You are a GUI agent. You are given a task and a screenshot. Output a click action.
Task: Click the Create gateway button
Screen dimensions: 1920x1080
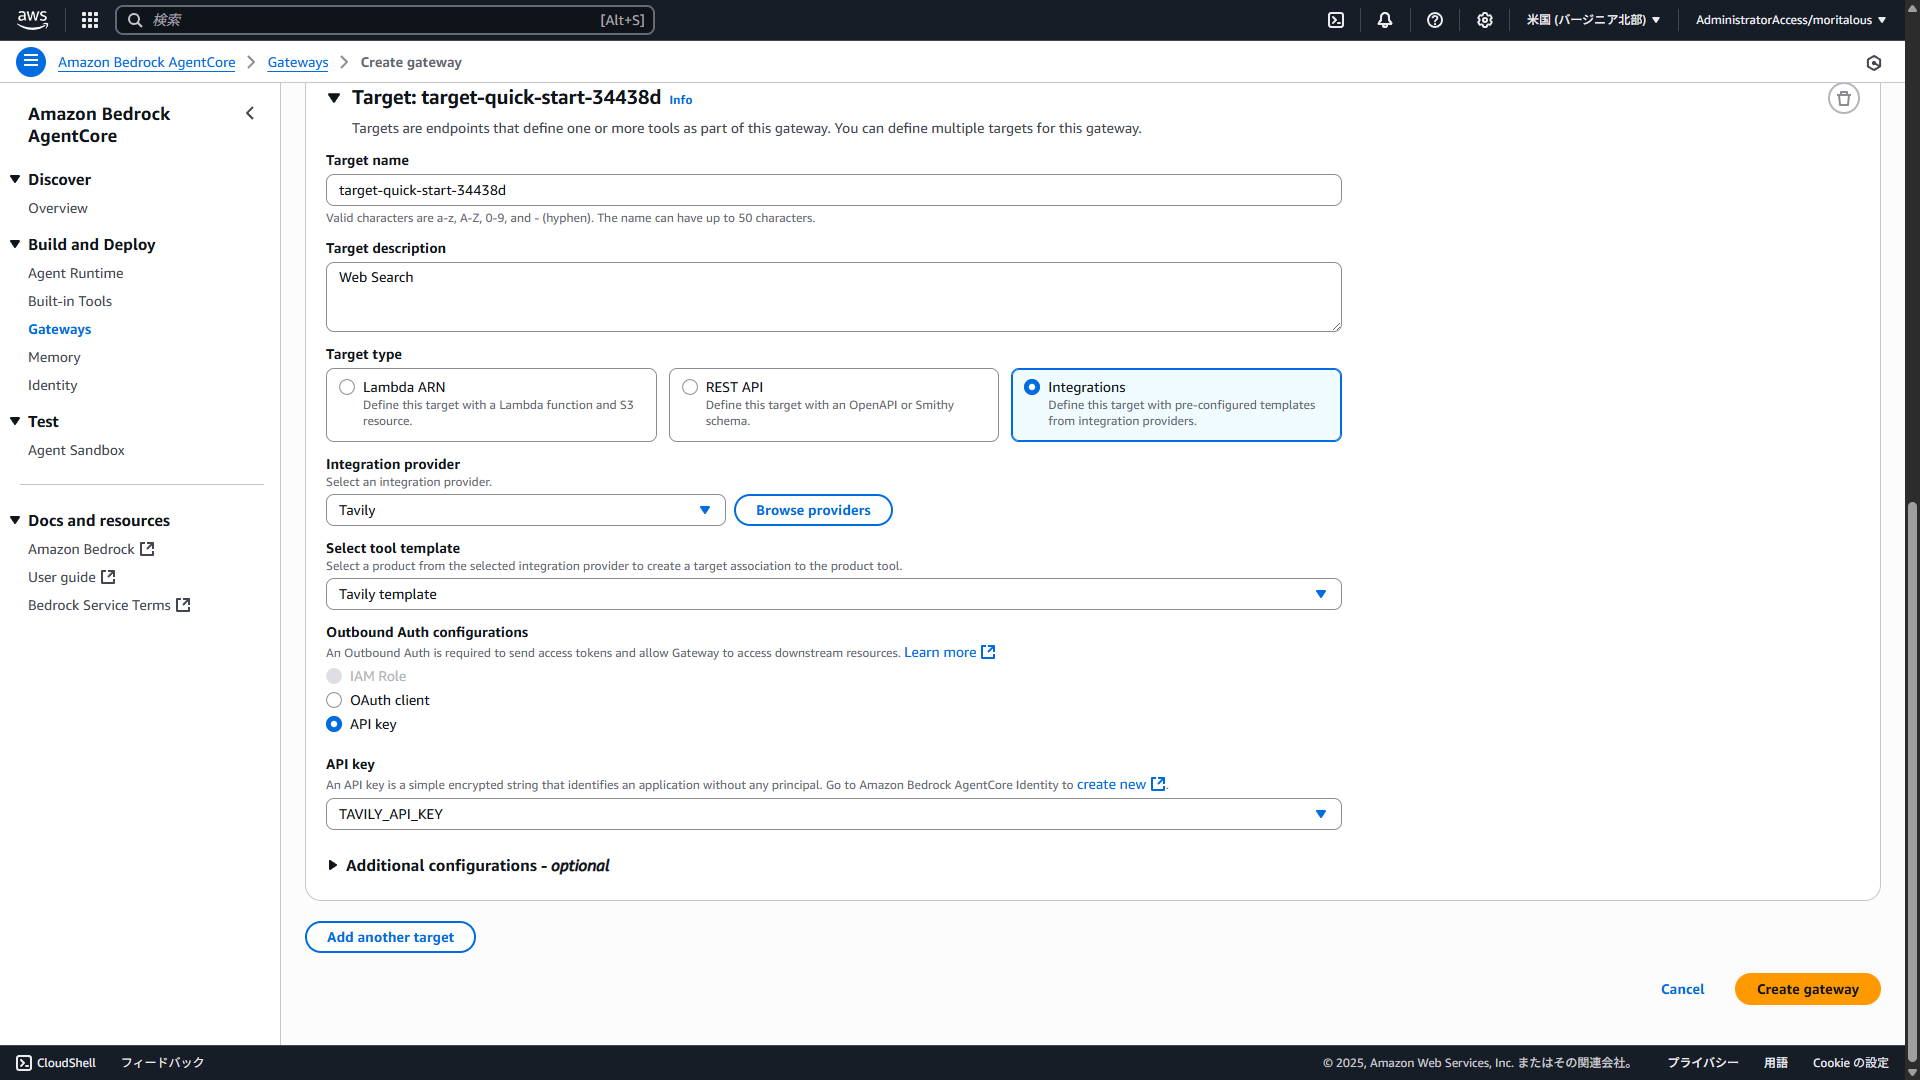coord(1807,989)
